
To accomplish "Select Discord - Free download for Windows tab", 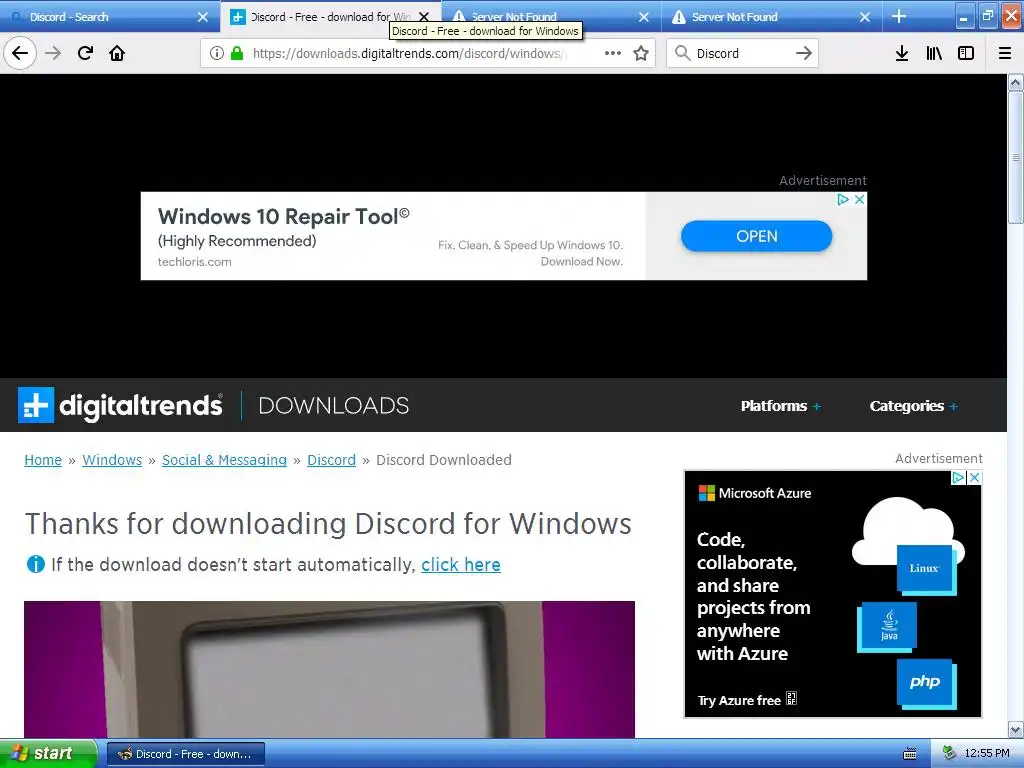I will pos(330,16).
